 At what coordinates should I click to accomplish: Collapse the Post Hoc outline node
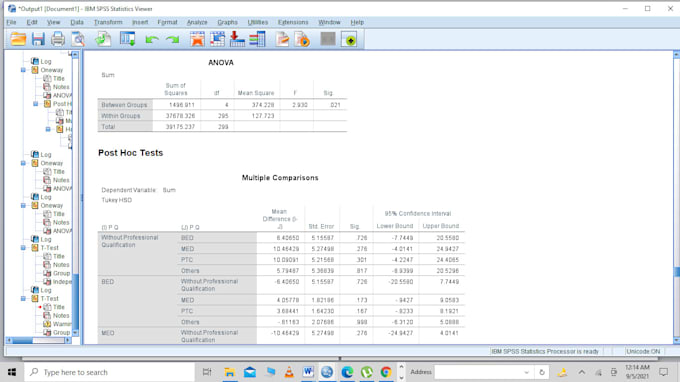36,104
